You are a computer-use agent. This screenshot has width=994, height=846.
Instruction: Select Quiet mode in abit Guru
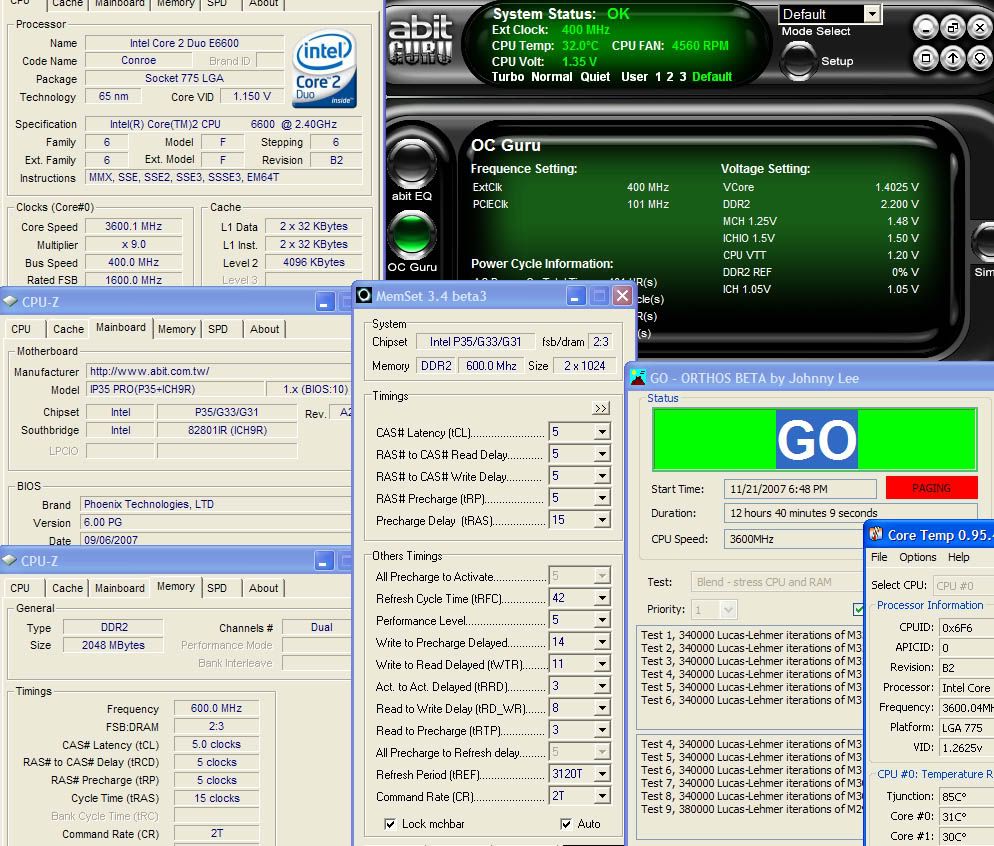595,77
